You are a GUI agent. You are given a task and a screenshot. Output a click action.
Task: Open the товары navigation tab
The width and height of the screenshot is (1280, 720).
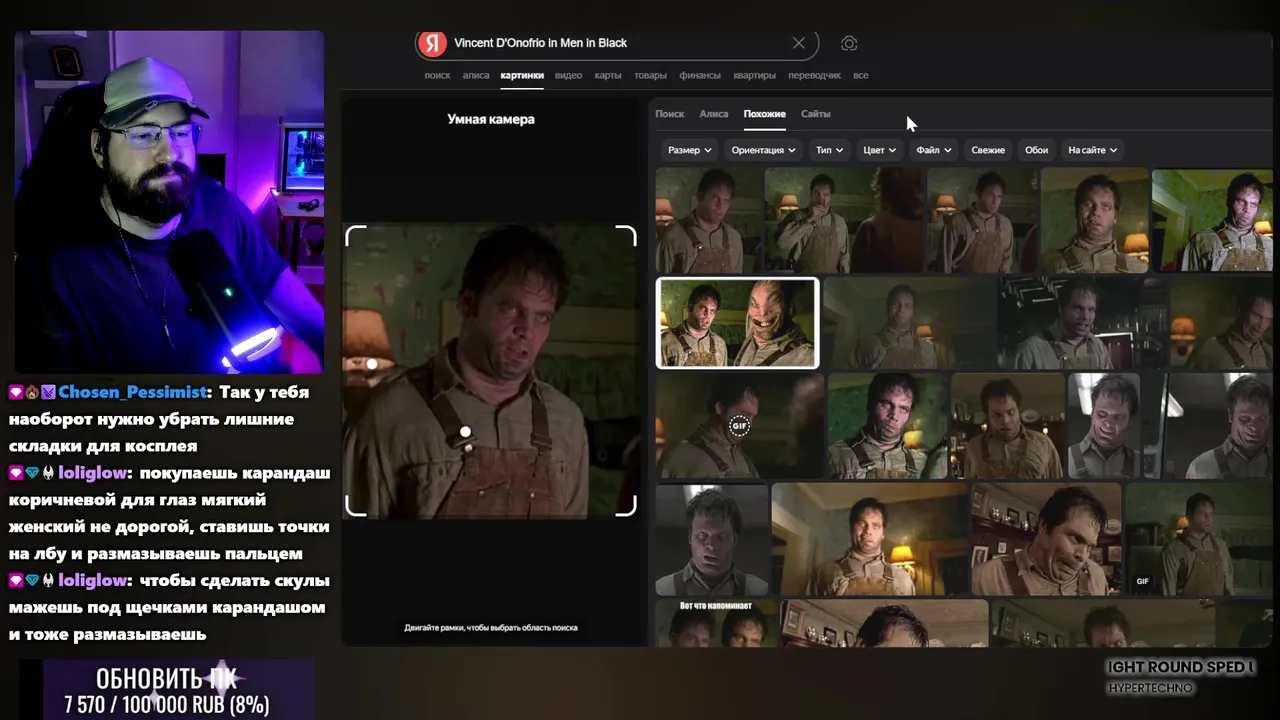click(650, 75)
